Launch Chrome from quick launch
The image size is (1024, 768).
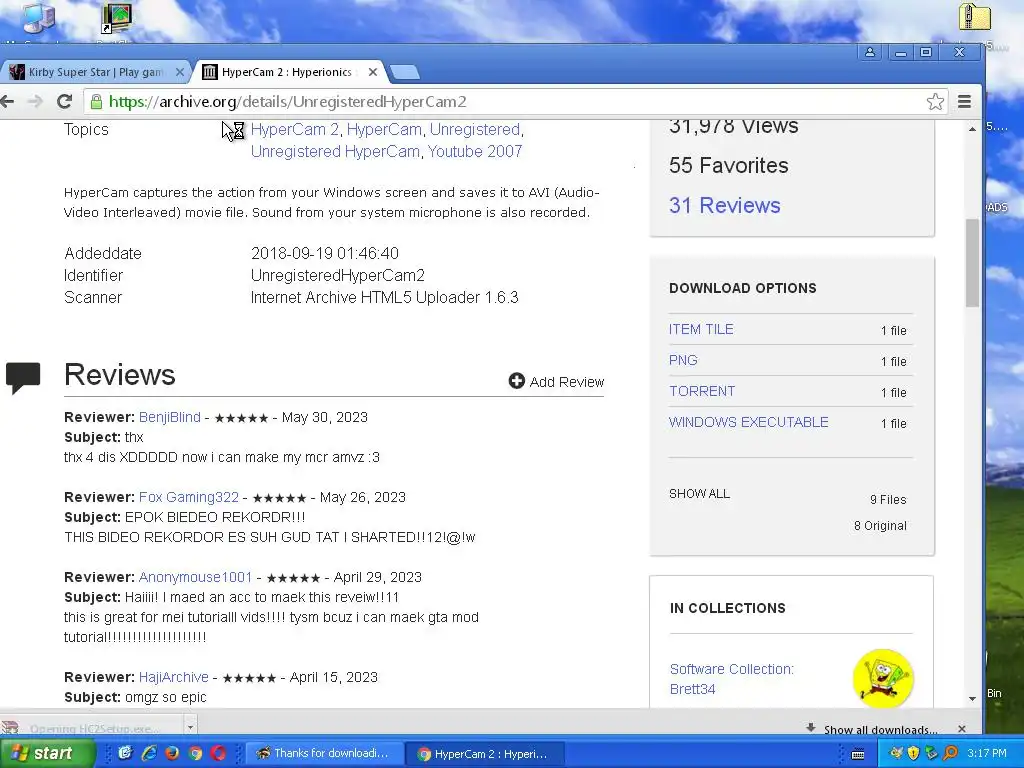pos(195,753)
